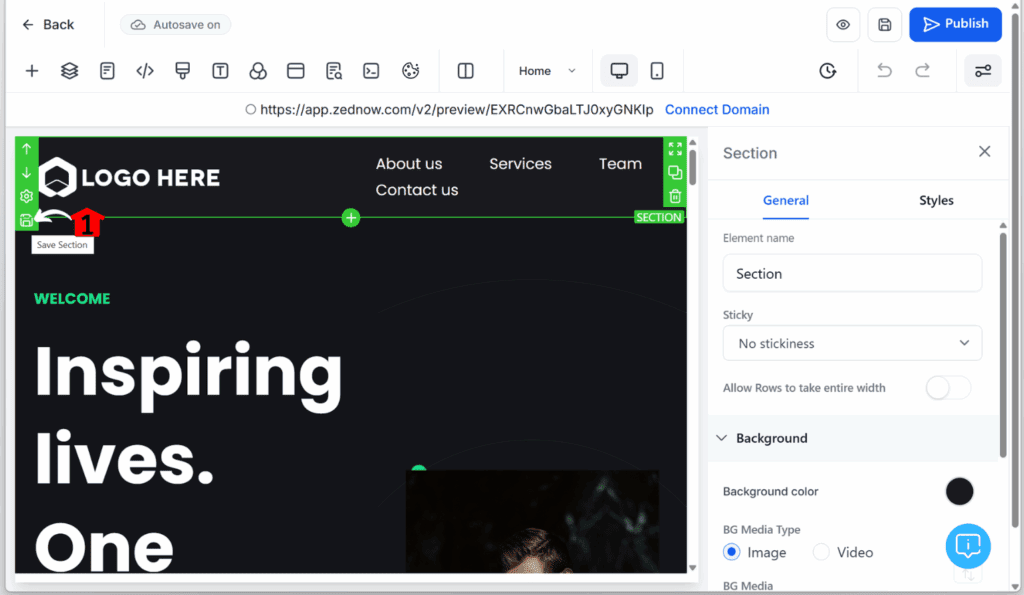This screenshot has height=595, width=1024.
Task: Switch to the General tab
Action: tap(786, 201)
